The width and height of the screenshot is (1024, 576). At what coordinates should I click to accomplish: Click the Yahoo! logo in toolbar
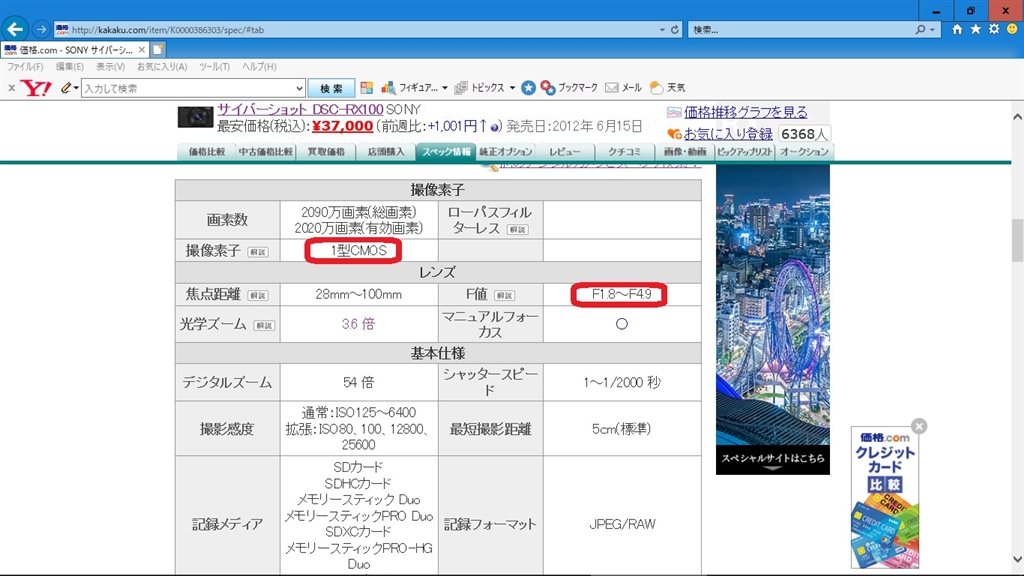coord(35,88)
